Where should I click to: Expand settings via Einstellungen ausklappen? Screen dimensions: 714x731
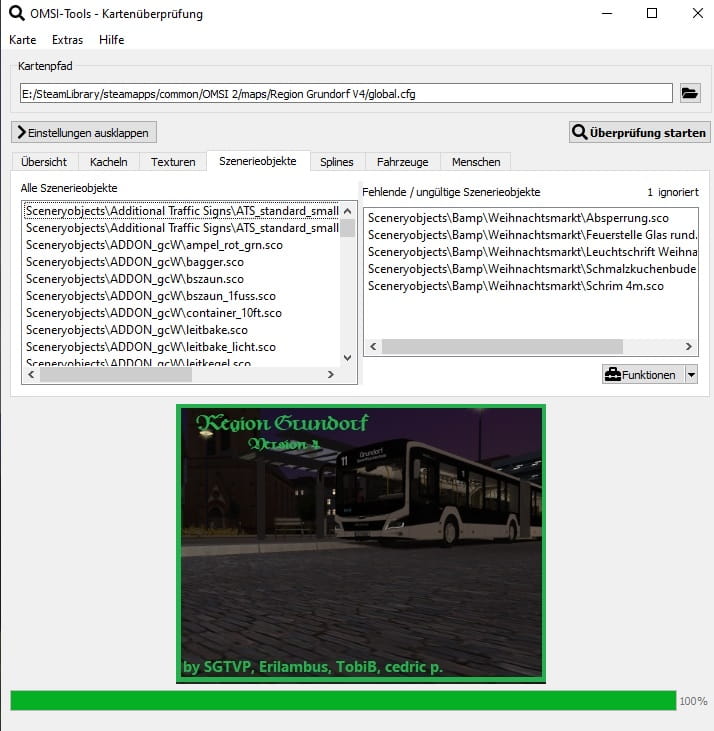(84, 132)
